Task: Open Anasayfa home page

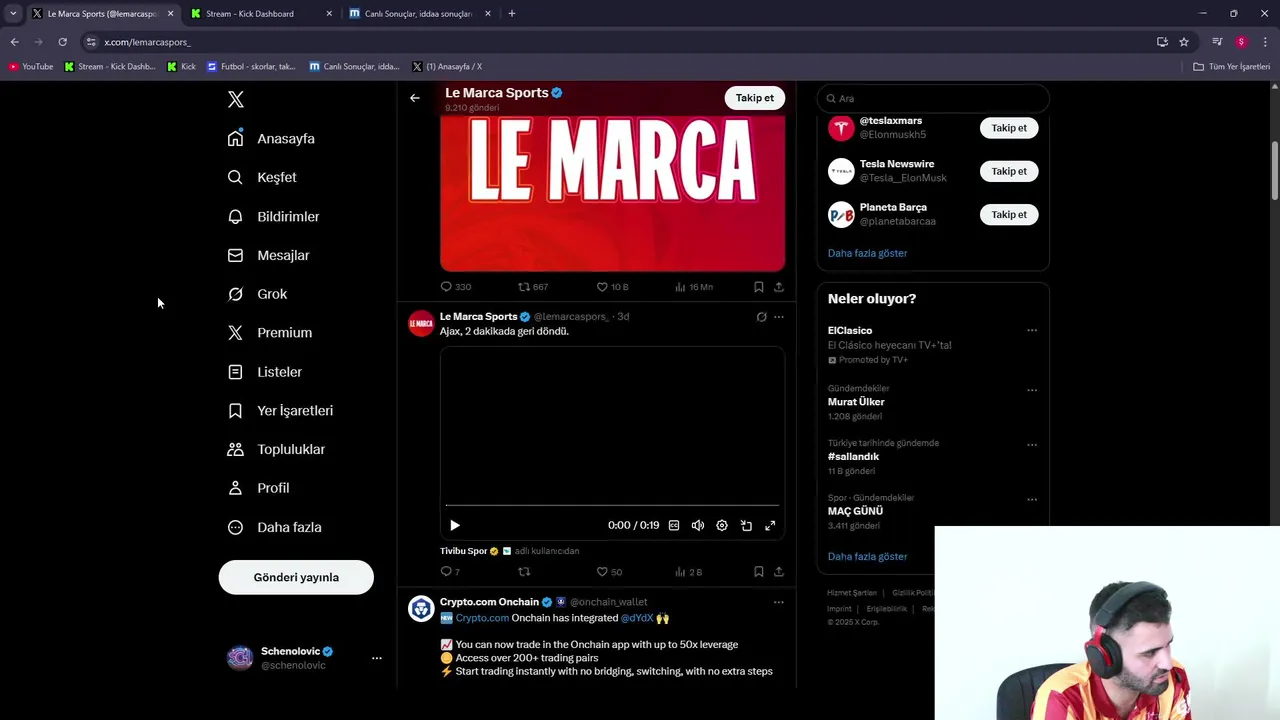Action: (271, 138)
